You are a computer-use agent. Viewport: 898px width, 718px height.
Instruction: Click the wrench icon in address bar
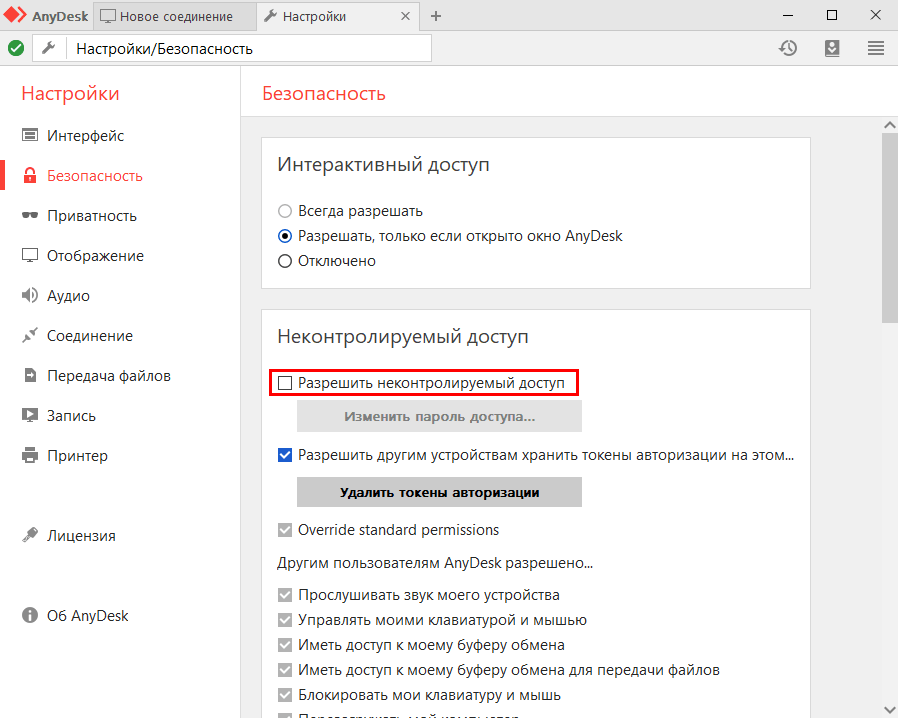click(49, 48)
